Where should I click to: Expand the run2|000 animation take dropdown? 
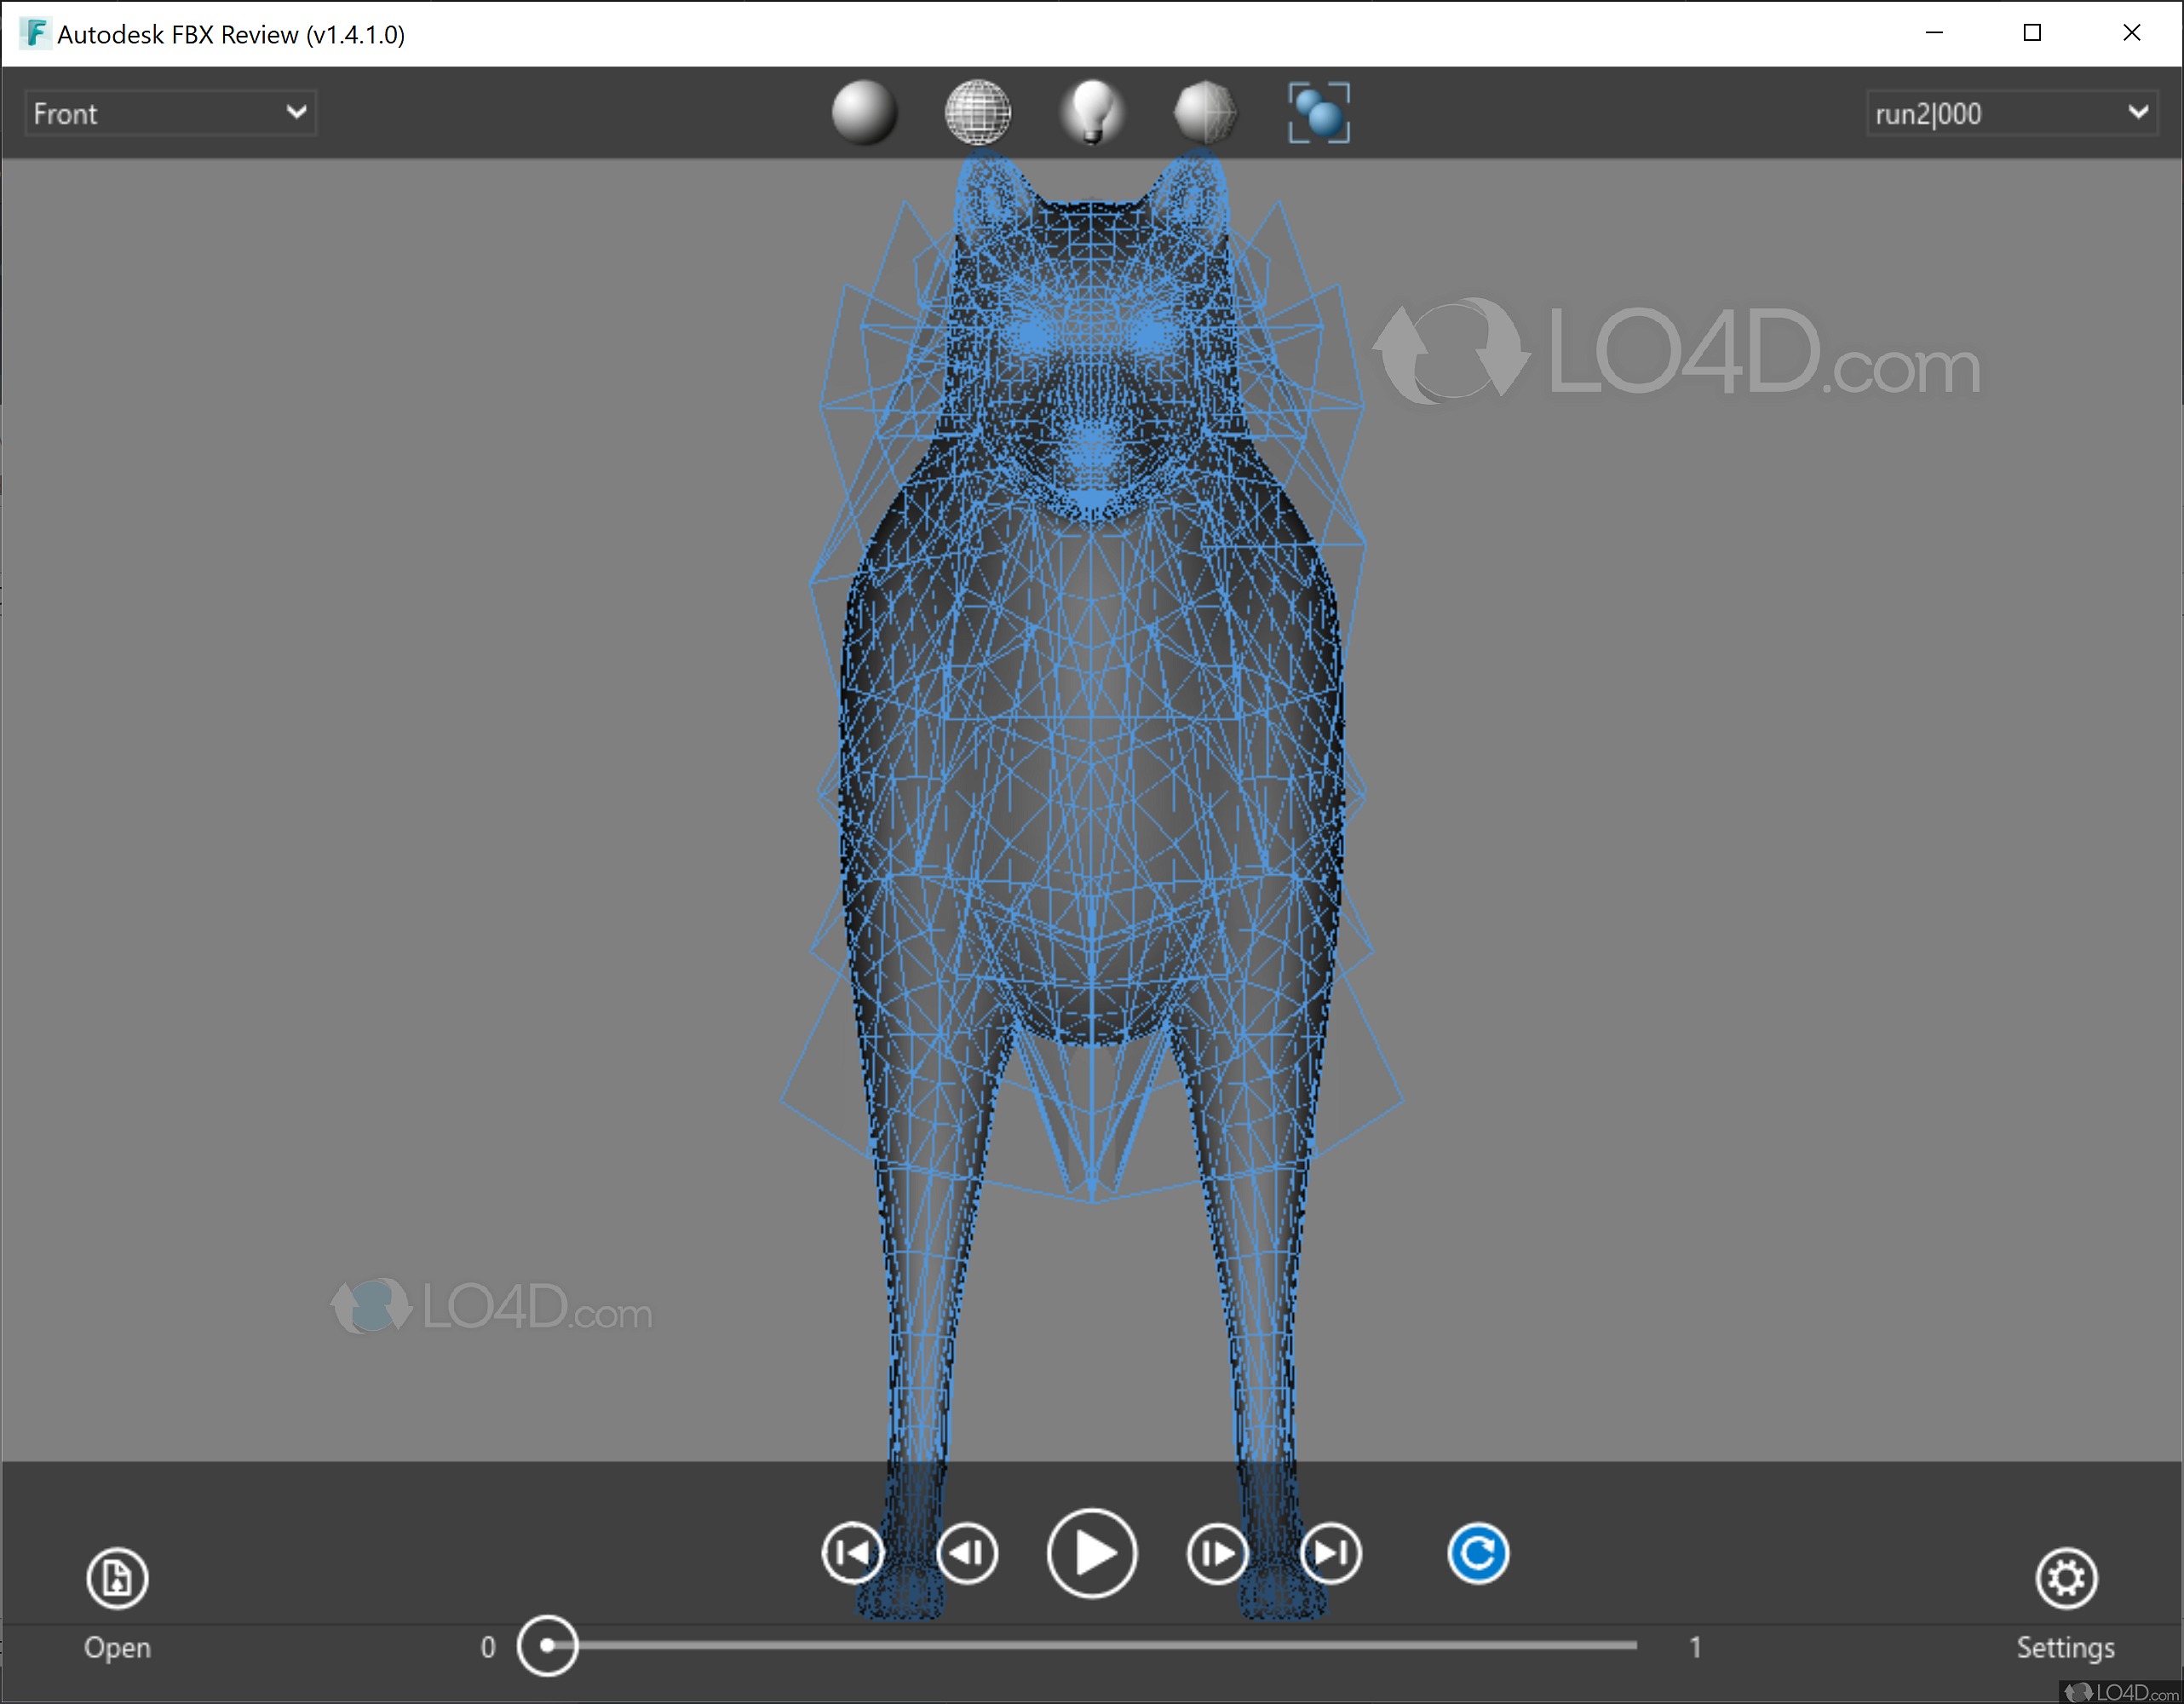(2011, 113)
